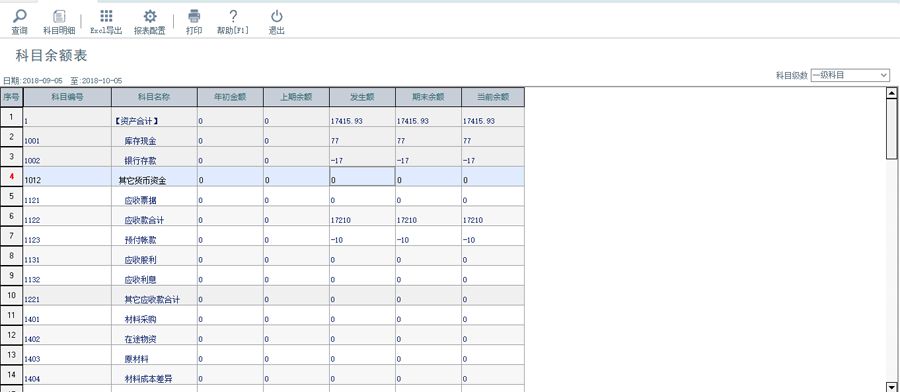This screenshot has height=392, width=900.
Task: Click the 材料采购 account name
Action: 140,319
